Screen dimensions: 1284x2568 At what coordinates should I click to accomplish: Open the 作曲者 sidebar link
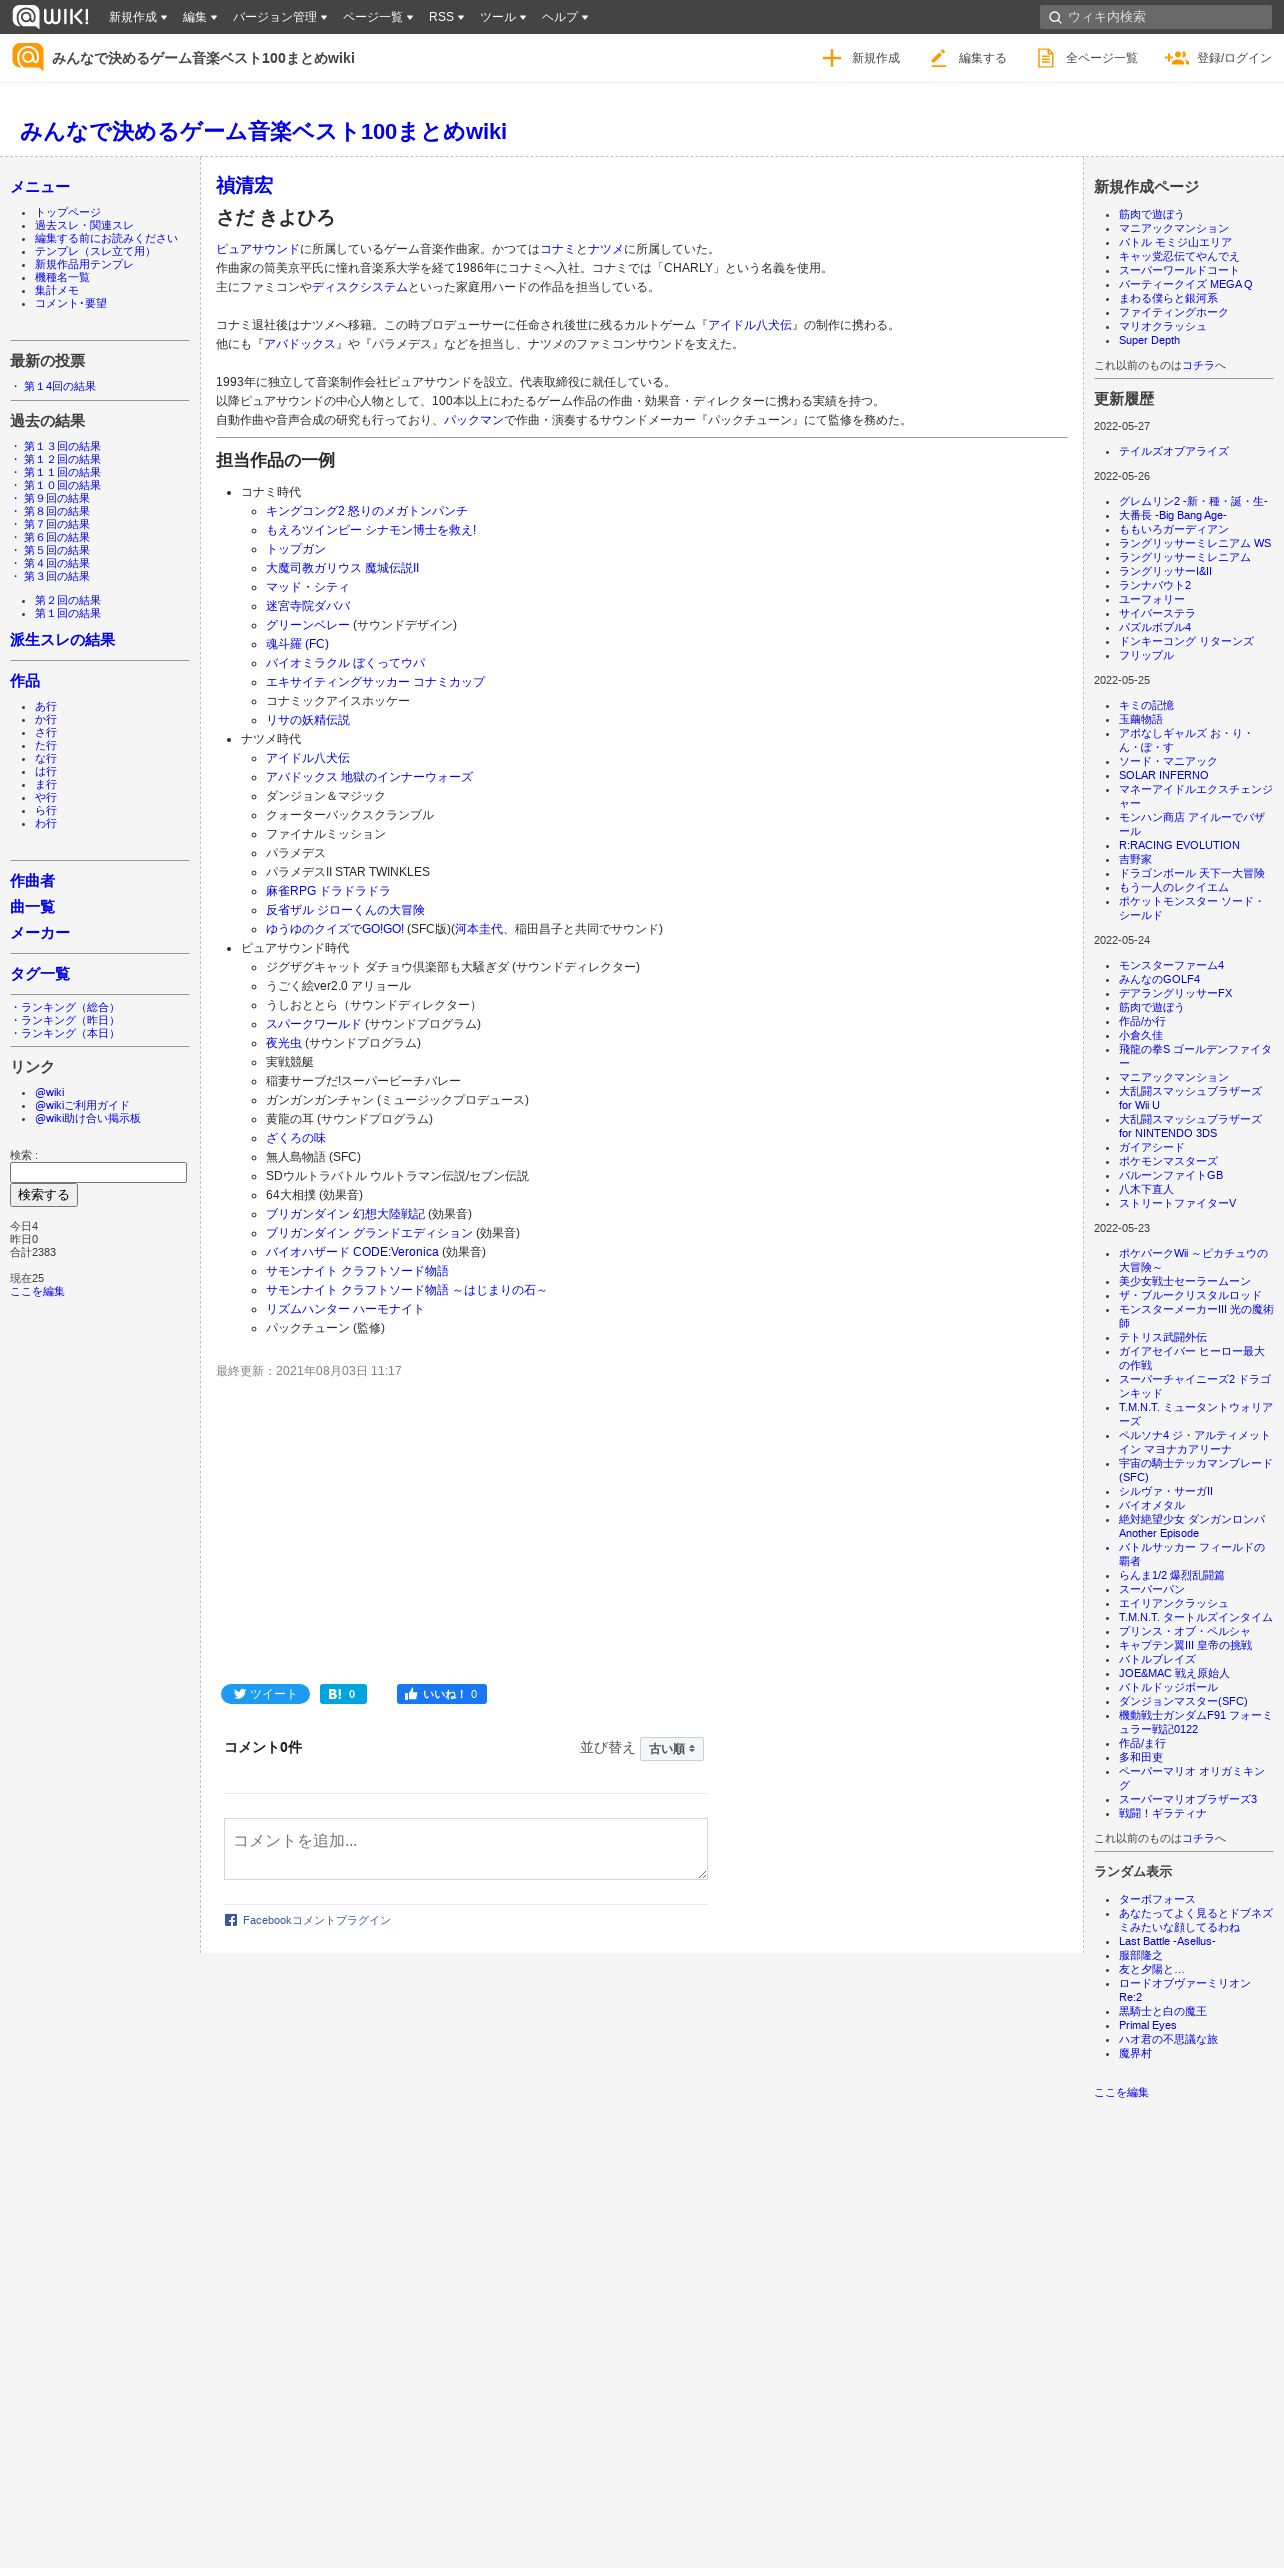(32, 881)
